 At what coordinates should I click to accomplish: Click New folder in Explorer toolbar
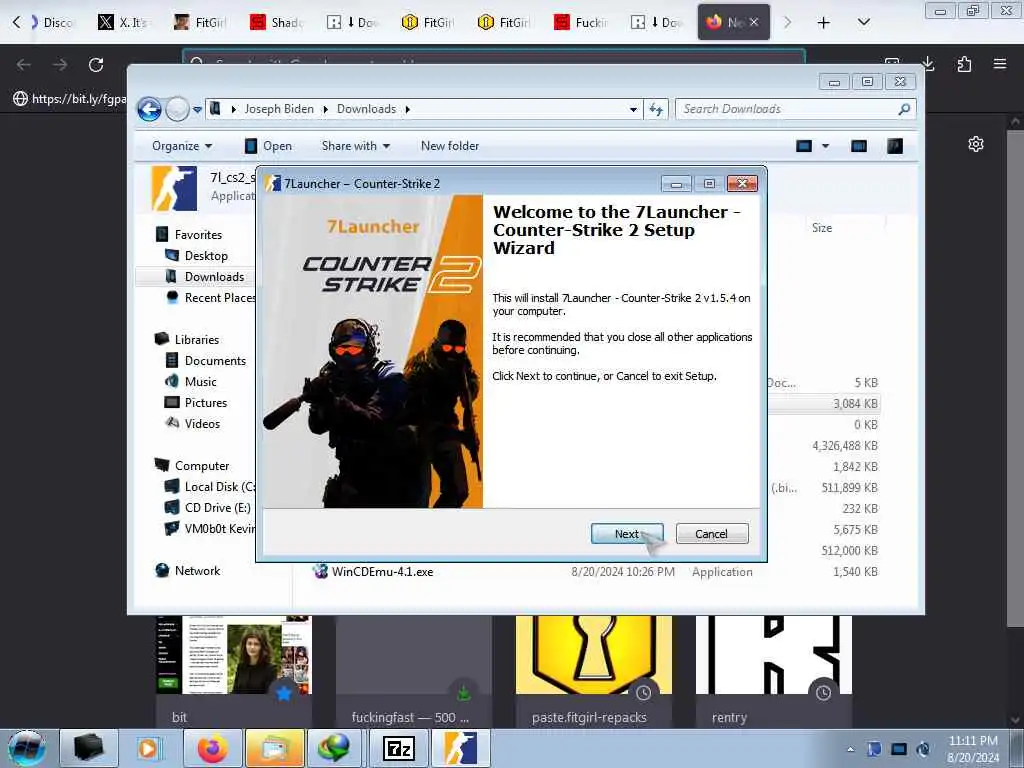pyautogui.click(x=450, y=146)
